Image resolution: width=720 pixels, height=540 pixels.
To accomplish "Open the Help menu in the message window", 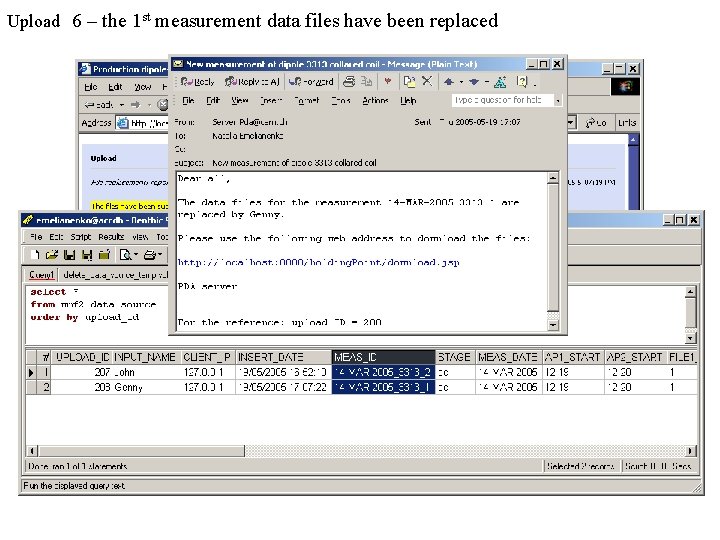I will pyautogui.click(x=408, y=100).
